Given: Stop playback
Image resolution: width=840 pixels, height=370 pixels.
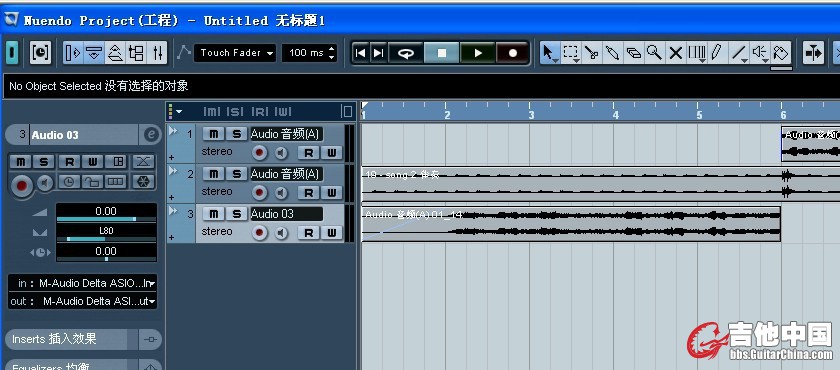Looking at the screenshot, I should 441,52.
